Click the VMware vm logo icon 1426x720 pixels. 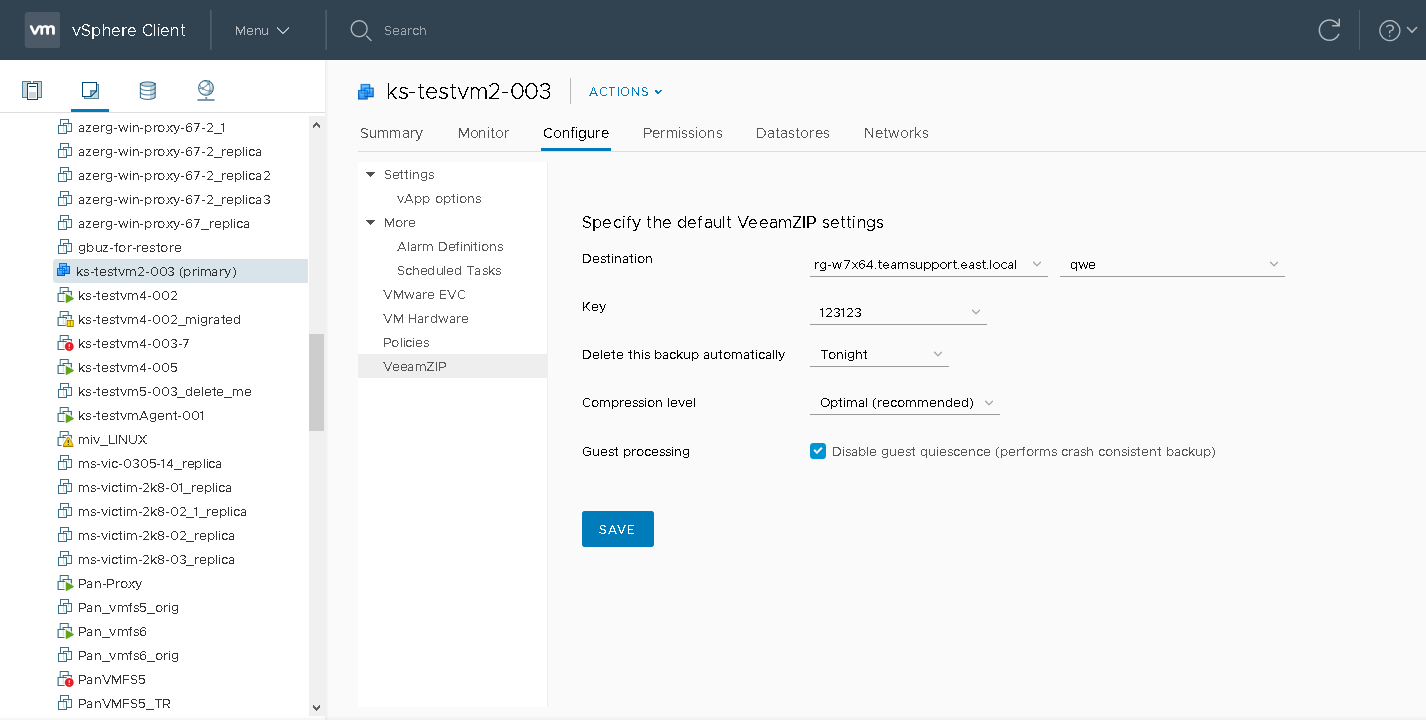[42, 30]
